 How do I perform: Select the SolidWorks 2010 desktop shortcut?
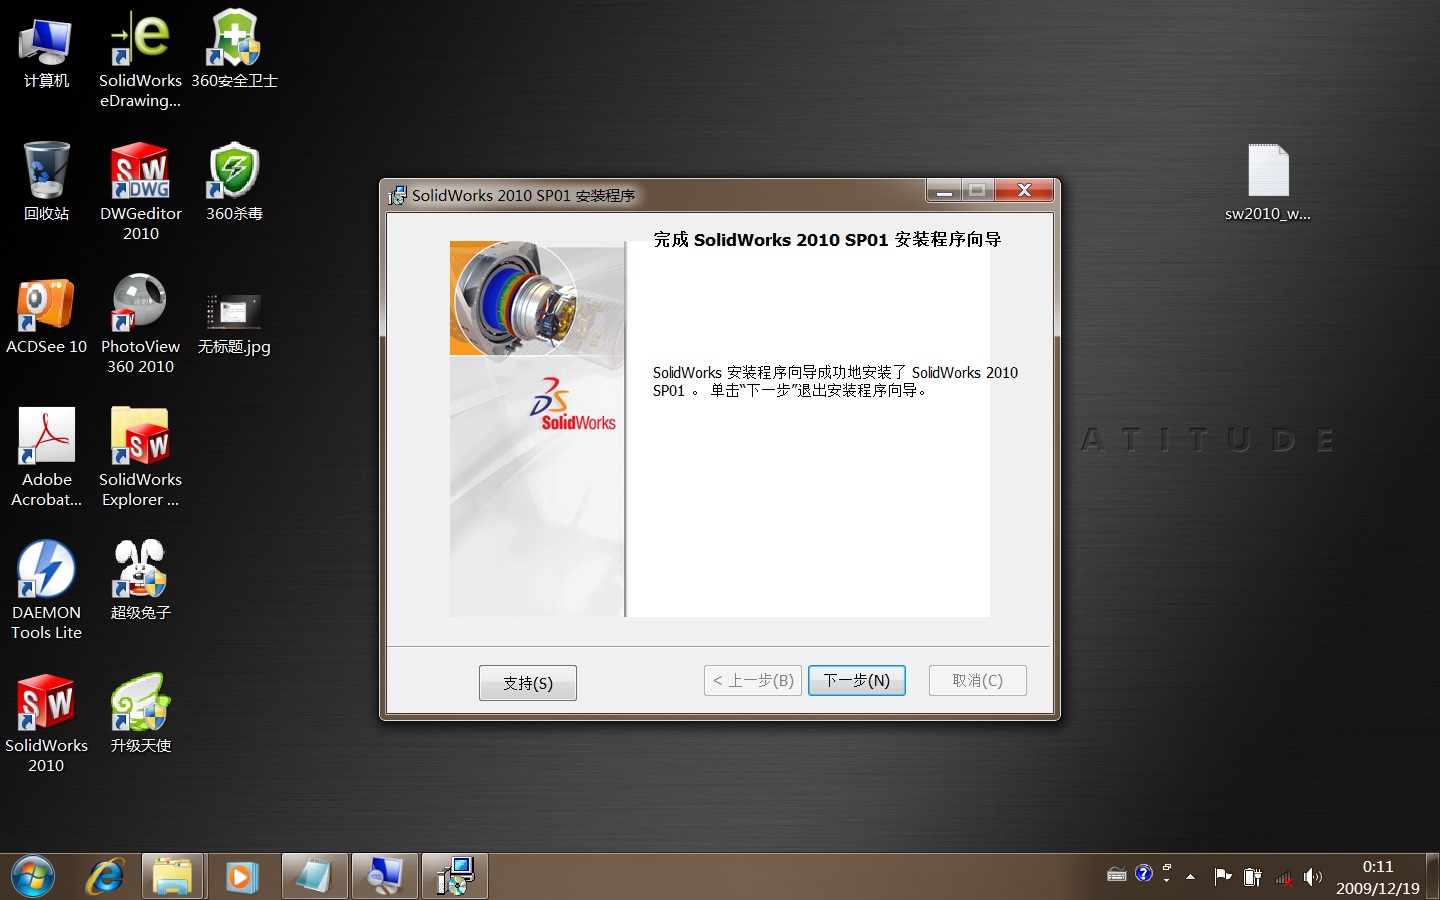pyautogui.click(x=46, y=724)
